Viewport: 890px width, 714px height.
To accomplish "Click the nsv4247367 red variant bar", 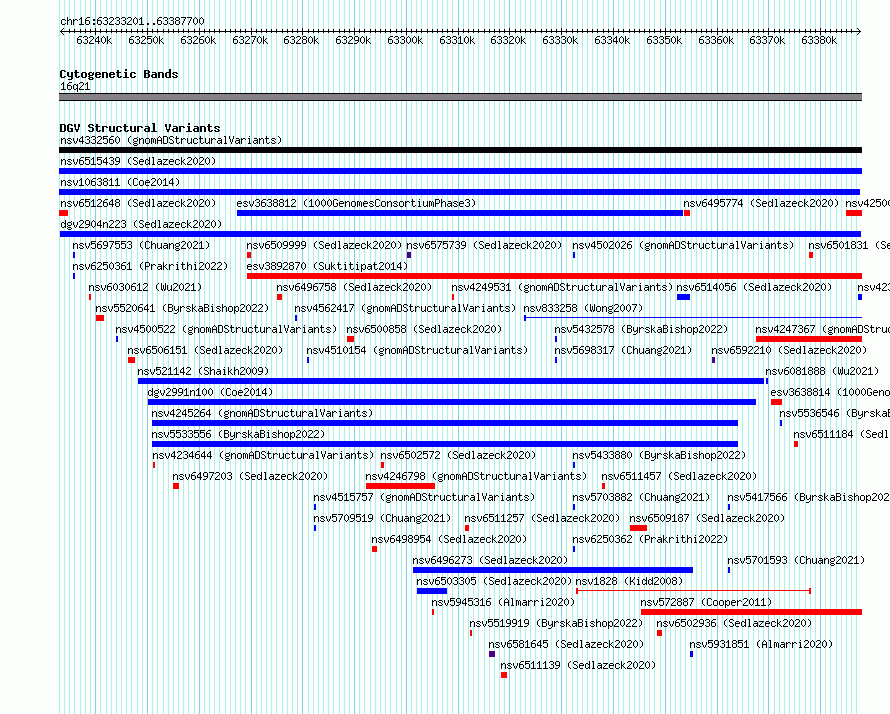I will tap(809, 339).
